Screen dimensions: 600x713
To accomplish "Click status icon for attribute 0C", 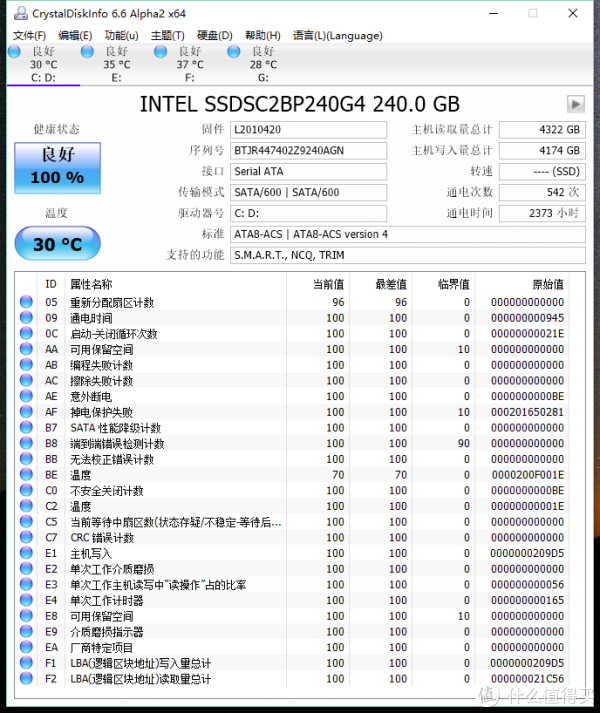I will coord(26,333).
